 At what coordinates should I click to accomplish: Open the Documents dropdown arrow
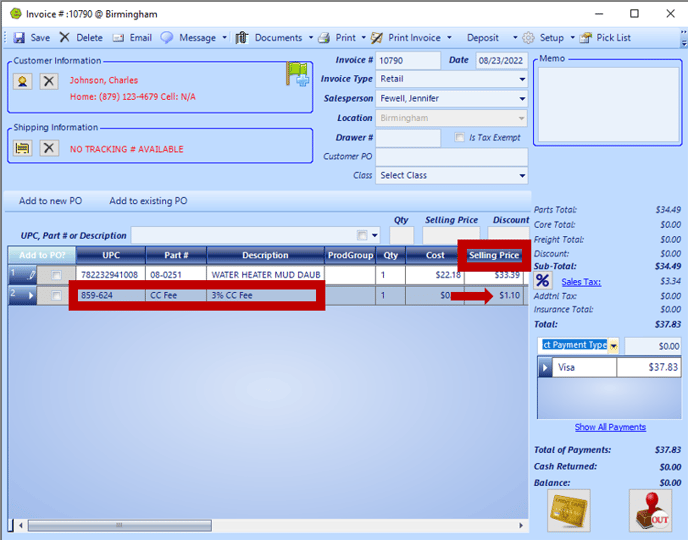coord(311,38)
